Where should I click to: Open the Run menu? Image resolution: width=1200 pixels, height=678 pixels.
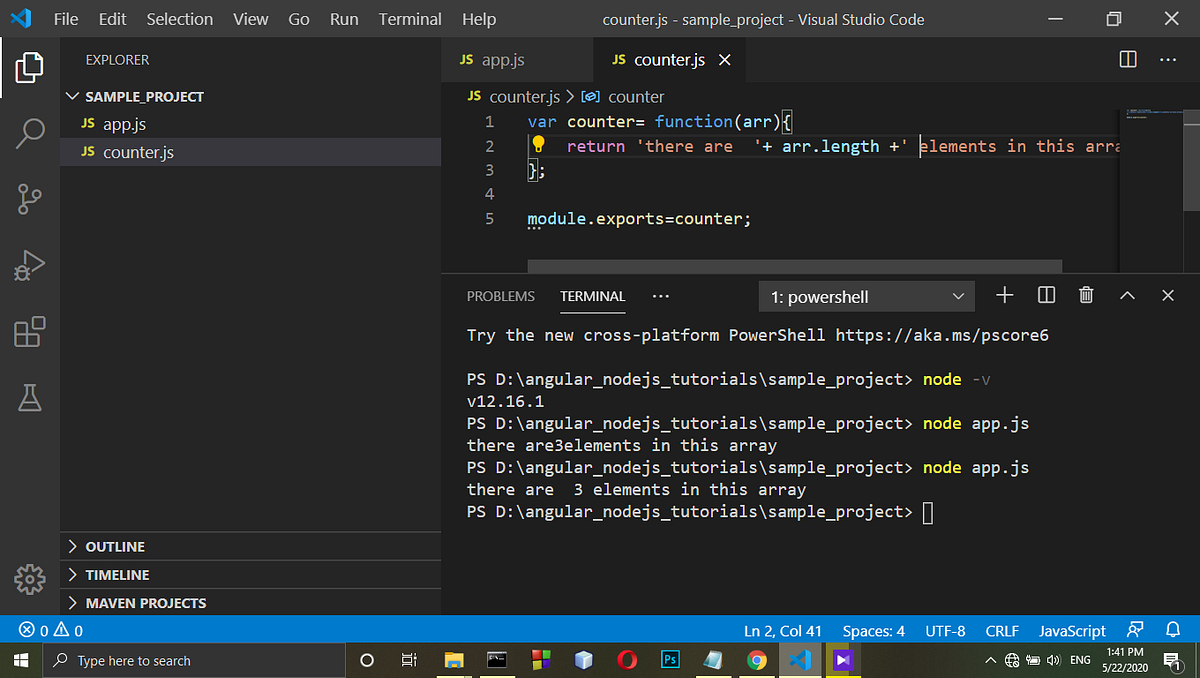(343, 18)
